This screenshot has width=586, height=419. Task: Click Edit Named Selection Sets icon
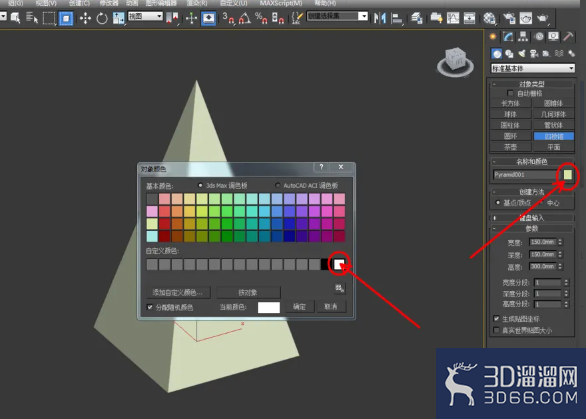[x=297, y=18]
